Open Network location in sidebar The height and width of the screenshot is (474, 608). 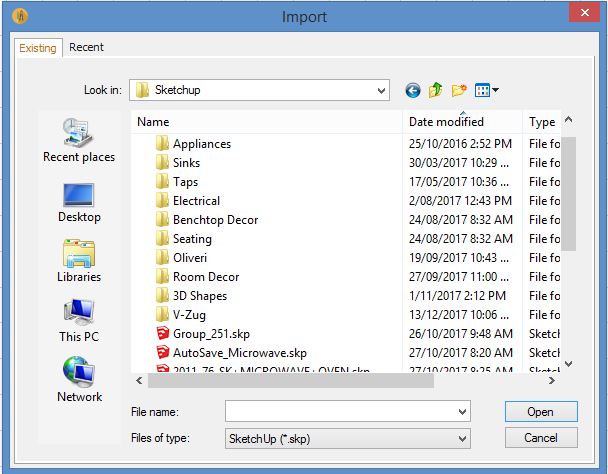pos(79,380)
